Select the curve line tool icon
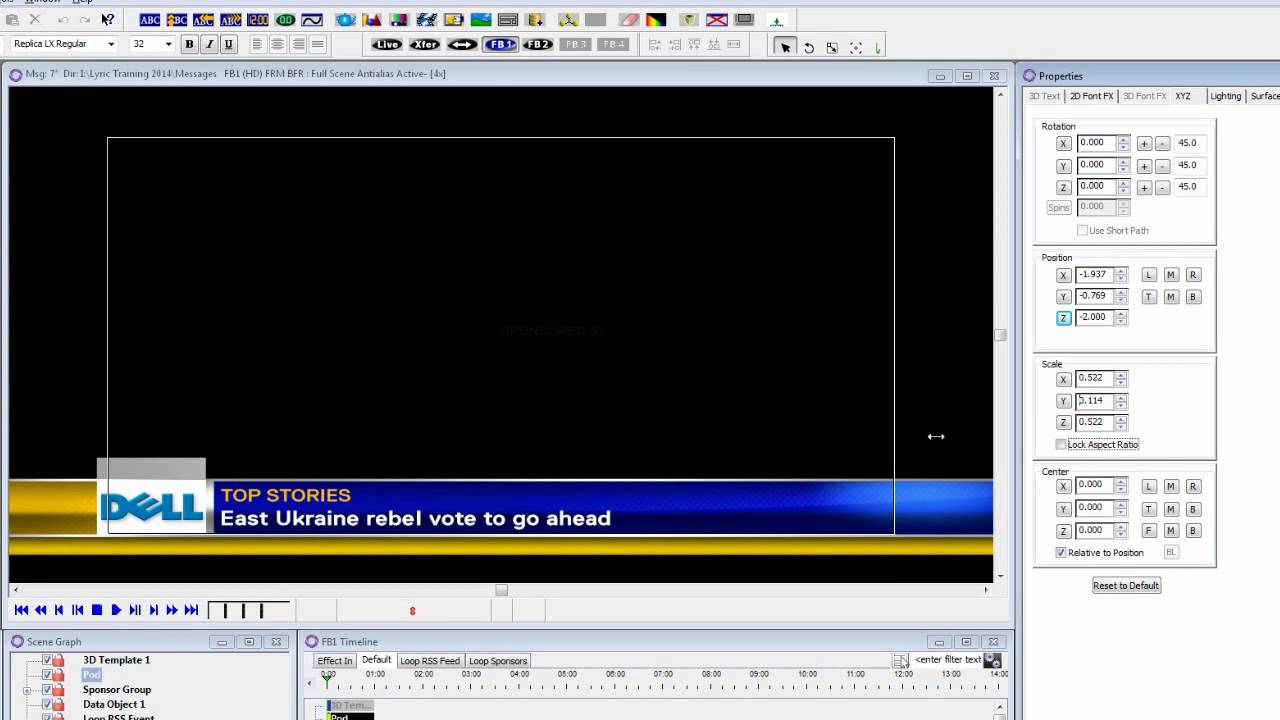Image resolution: width=1280 pixels, height=720 pixels. (x=312, y=19)
